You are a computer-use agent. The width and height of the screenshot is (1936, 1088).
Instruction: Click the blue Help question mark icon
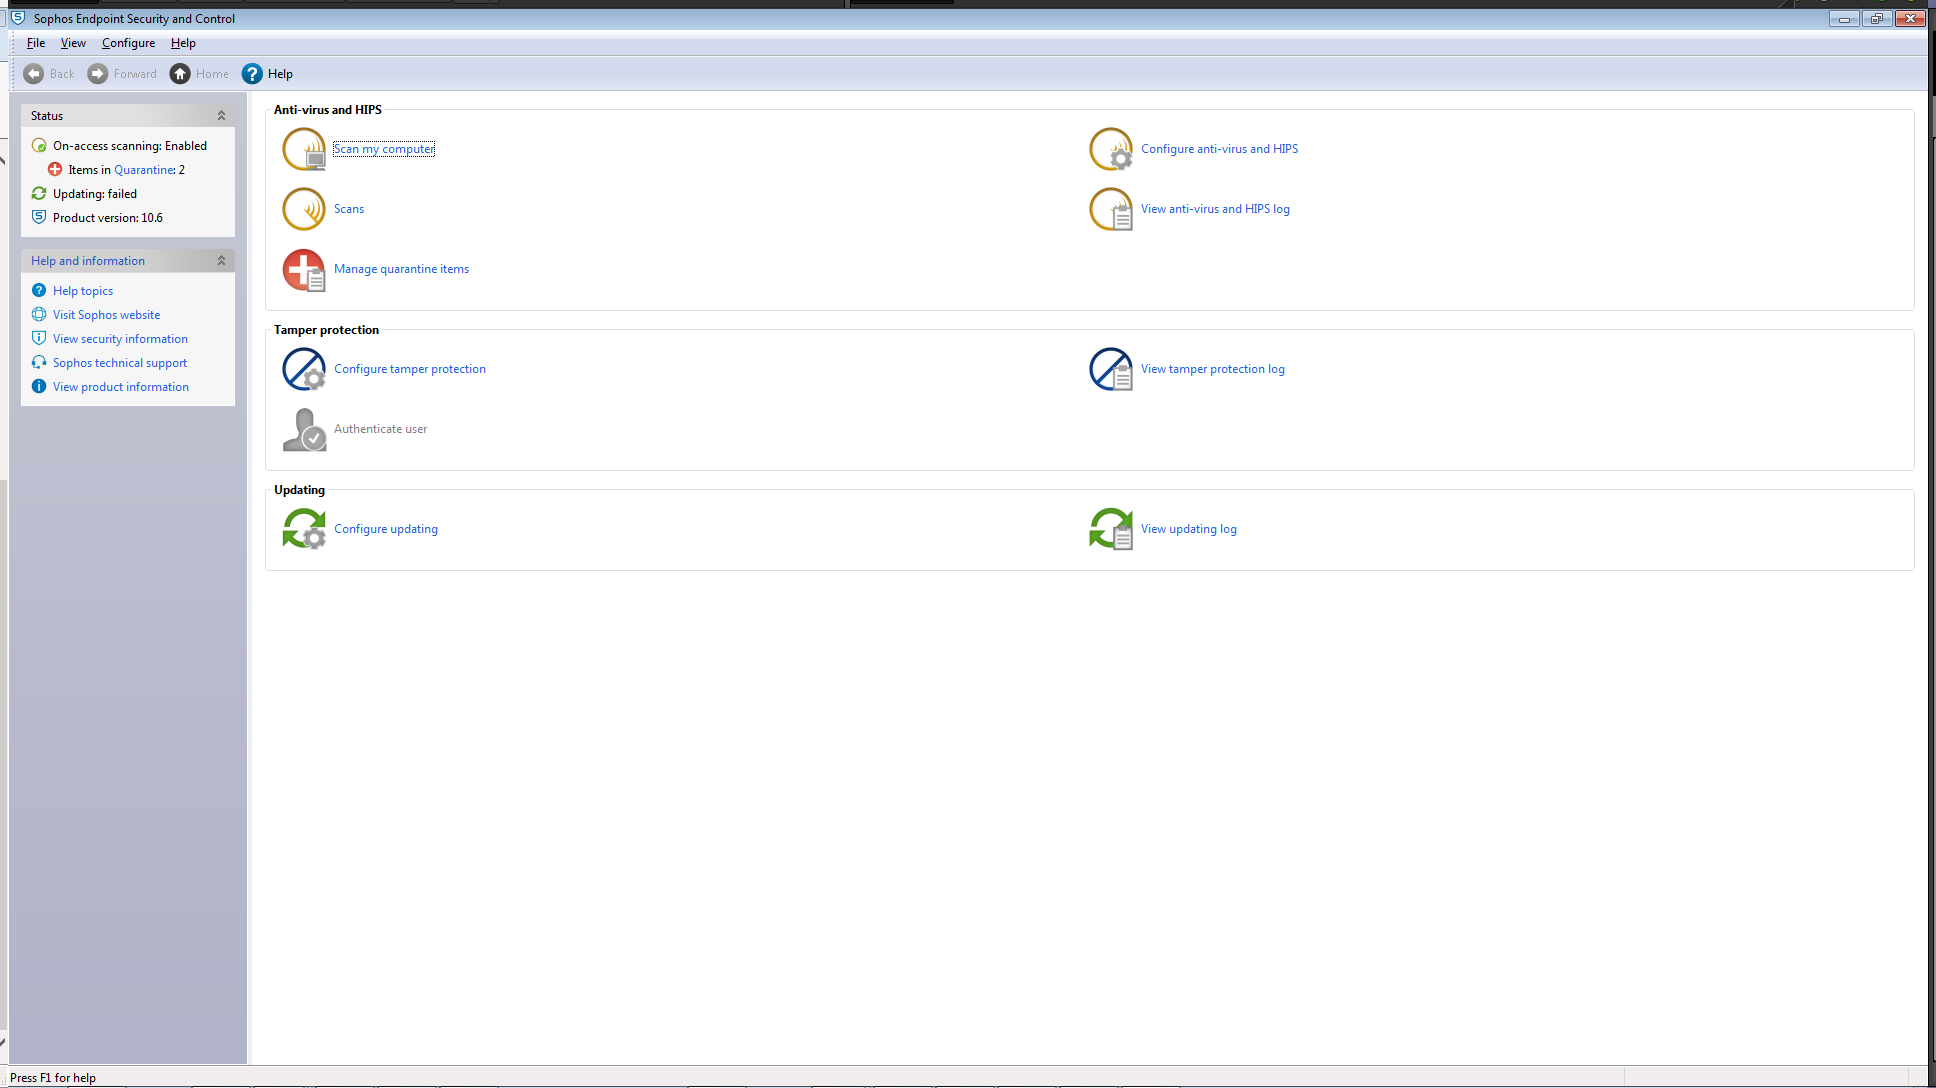[252, 74]
